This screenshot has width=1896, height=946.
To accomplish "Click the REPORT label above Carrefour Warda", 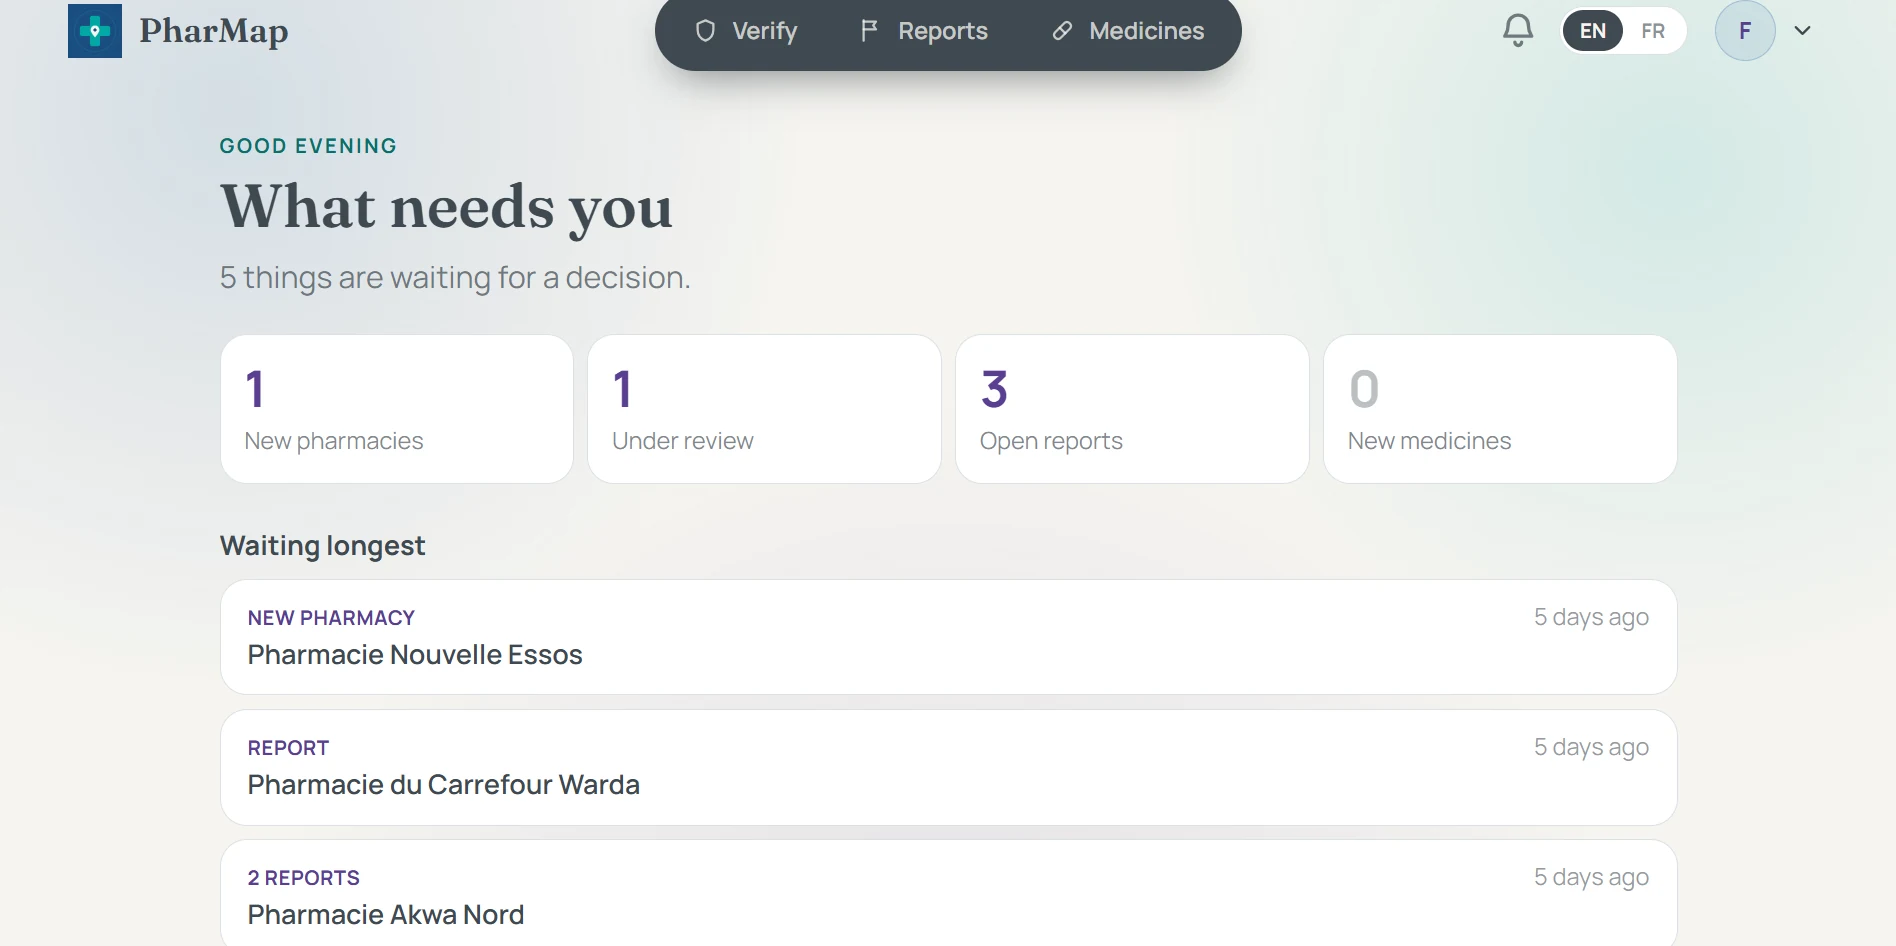I will click(288, 748).
